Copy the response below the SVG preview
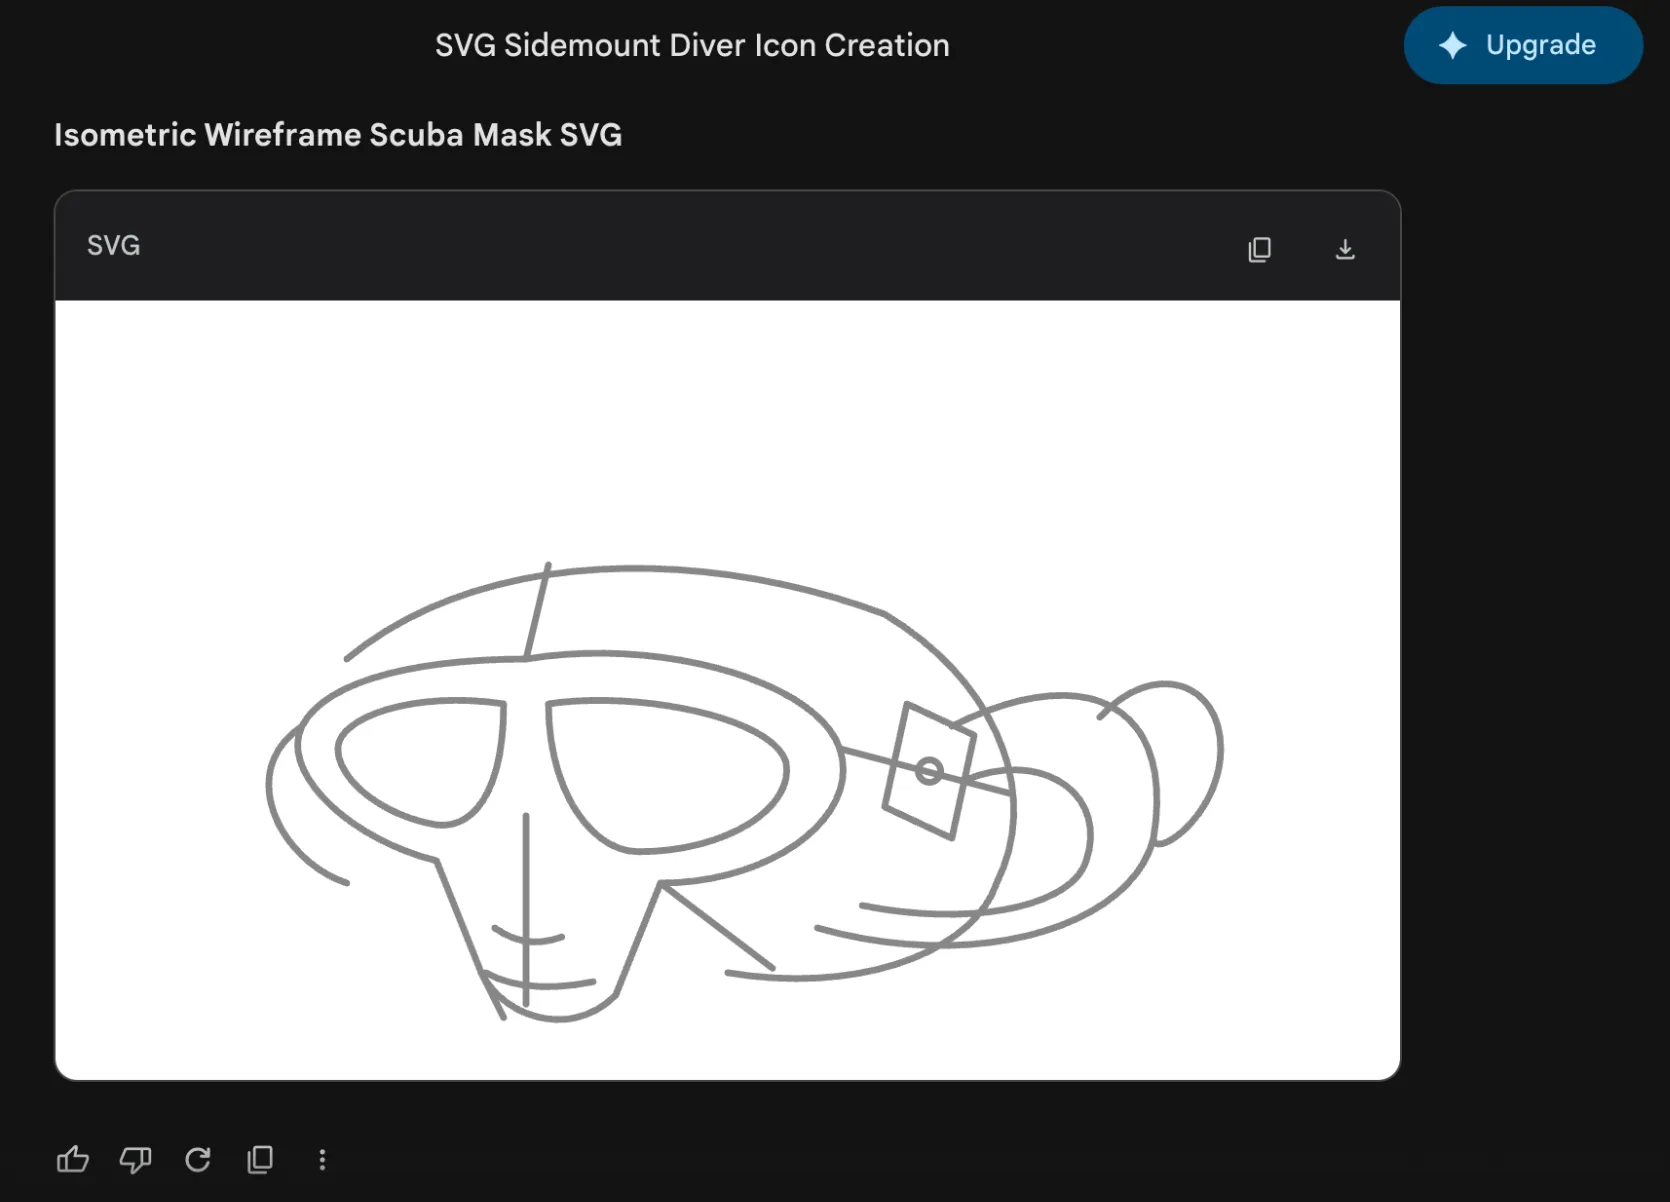Screen dimensions: 1670x1202 point(260,1159)
